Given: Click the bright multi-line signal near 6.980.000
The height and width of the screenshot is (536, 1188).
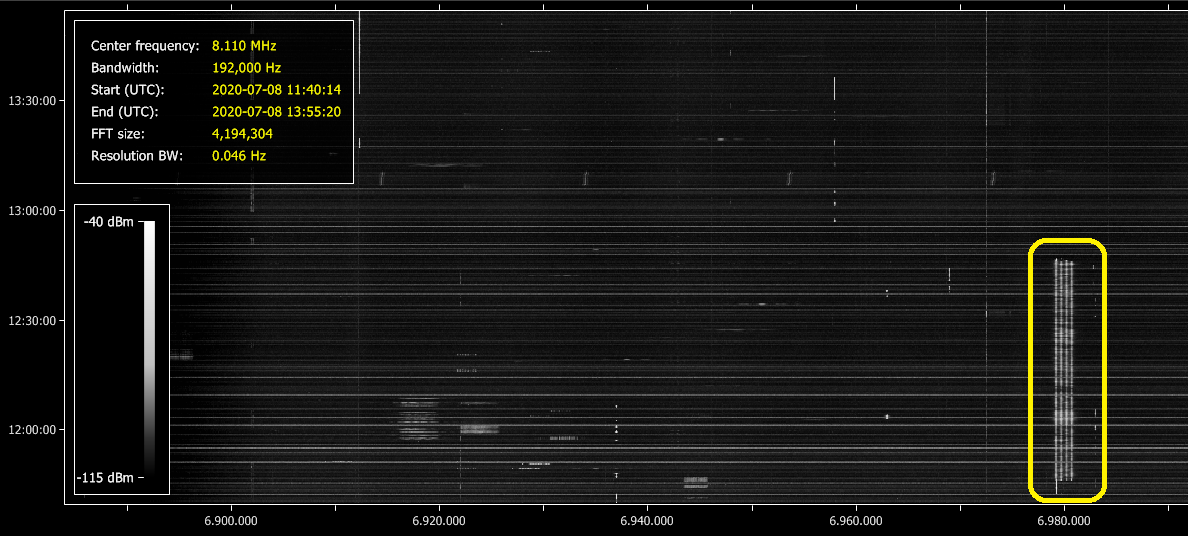Looking at the screenshot, I should click(x=1064, y=371).
